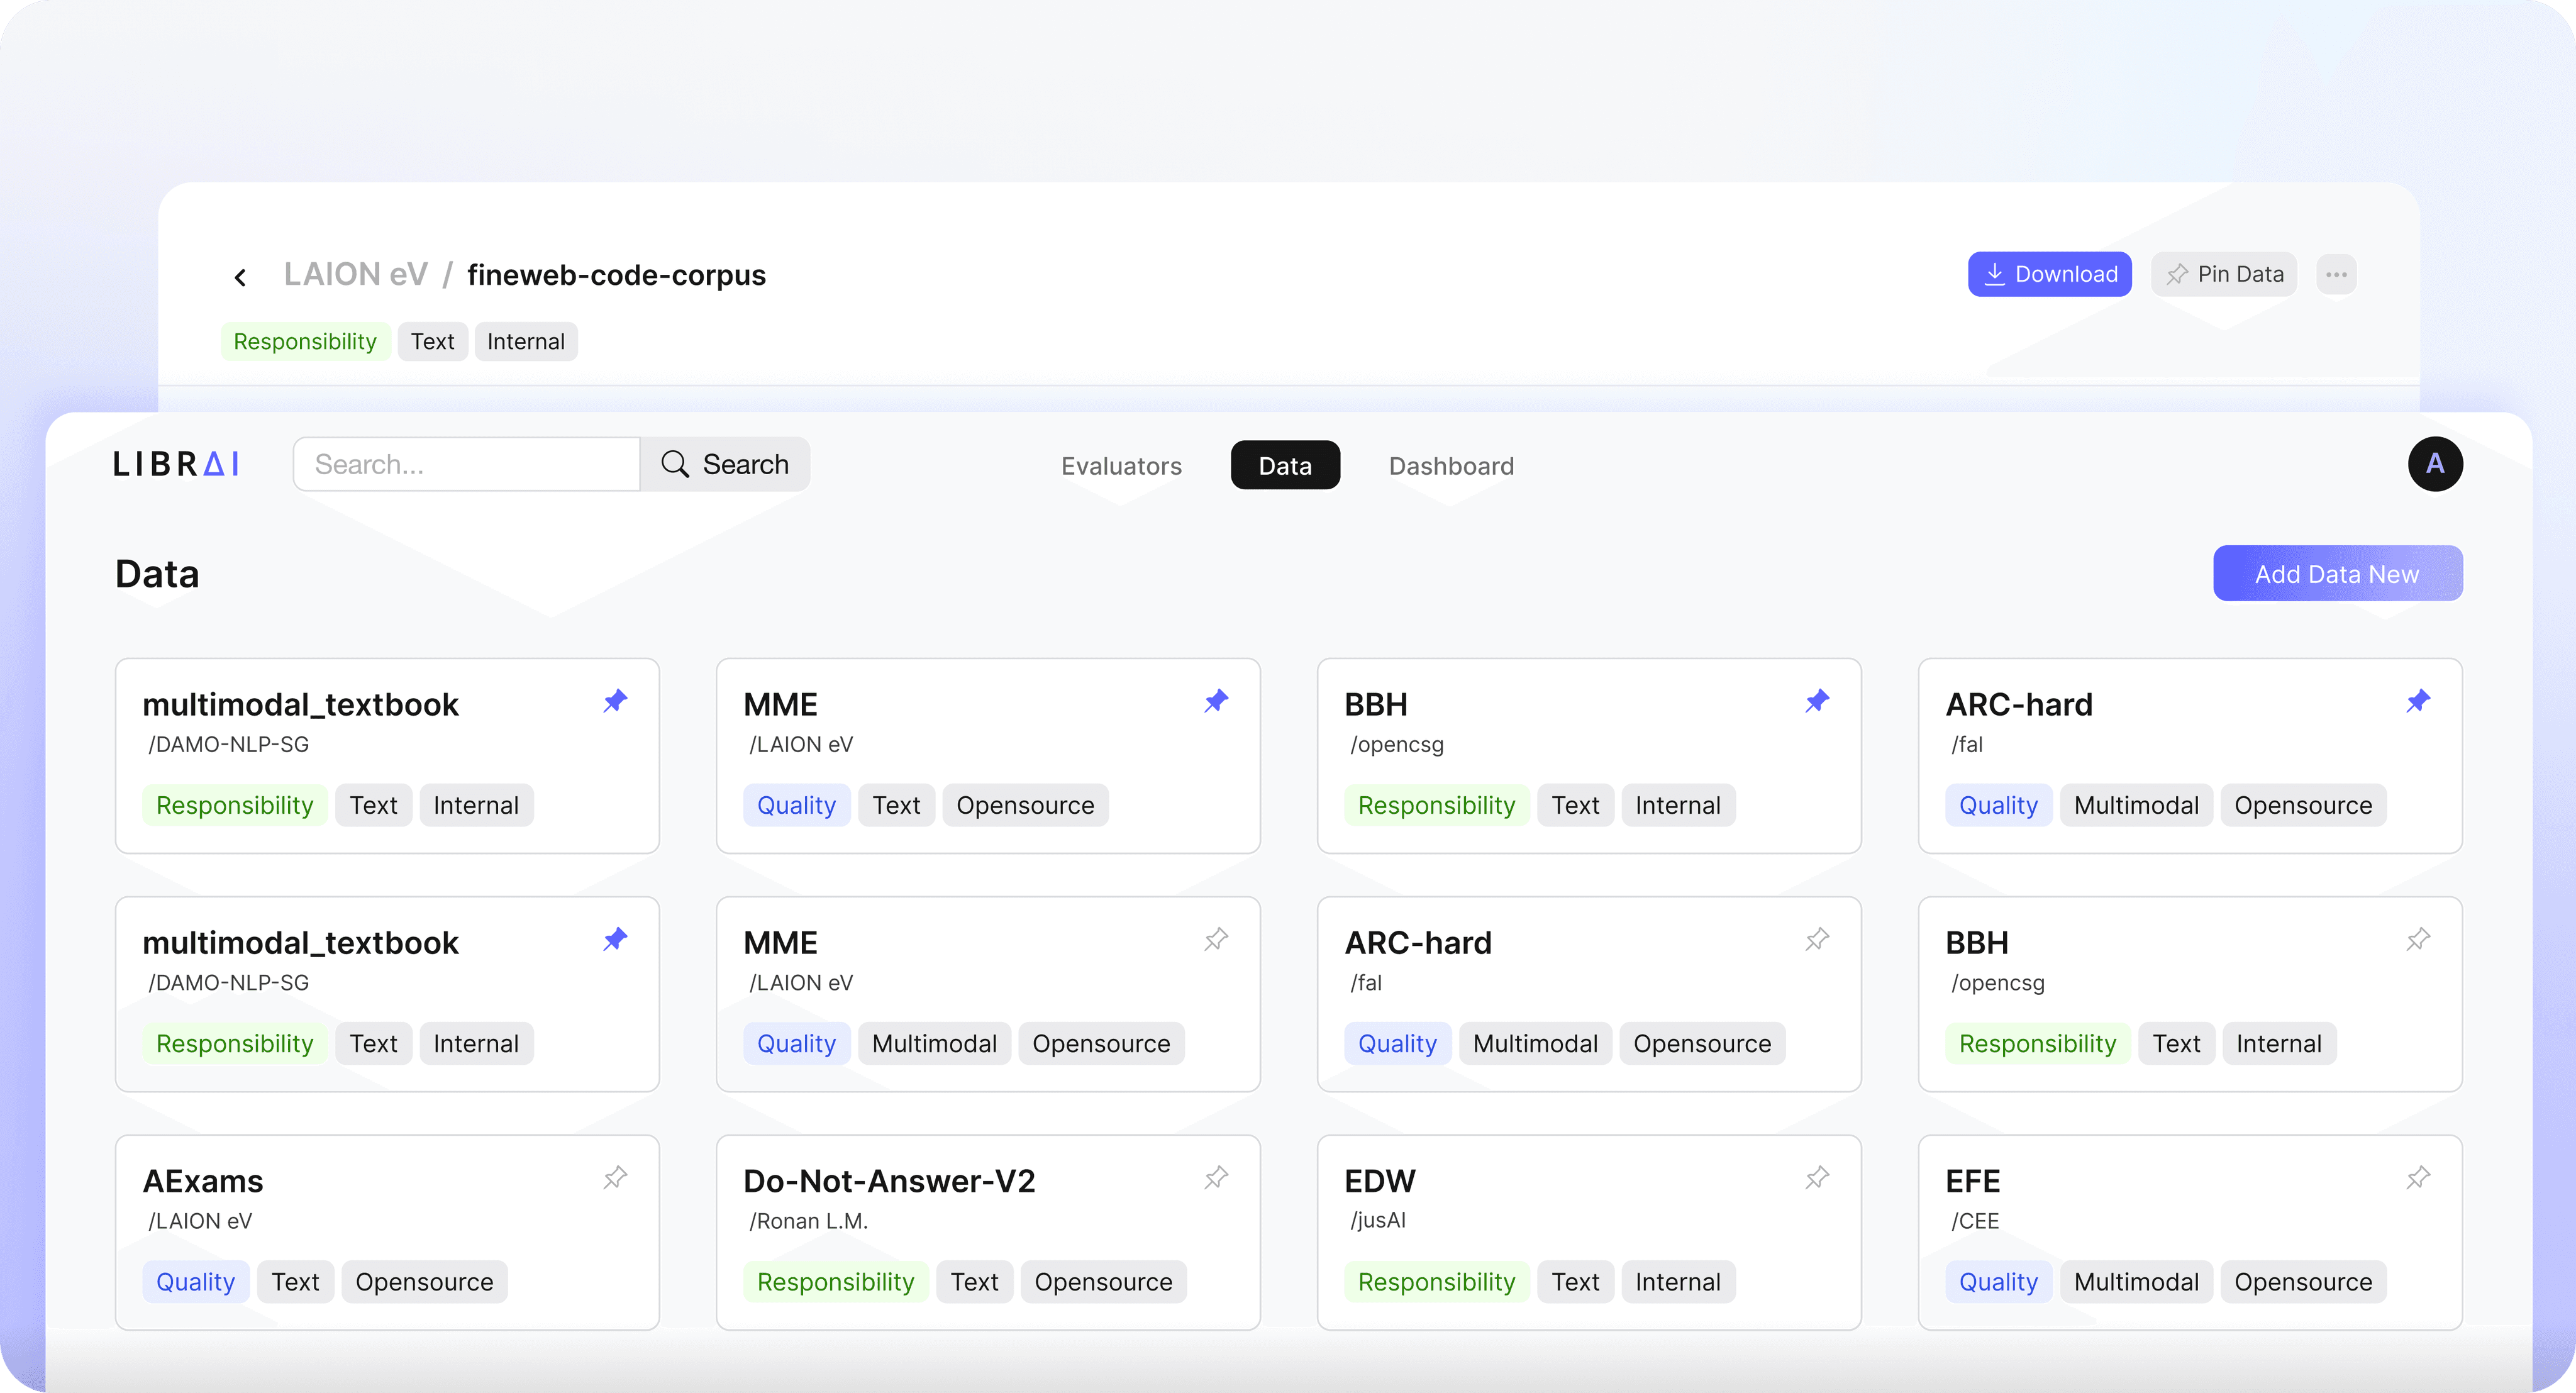Click the Pin Data button
This screenshot has width=2576, height=1393.
[2223, 274]
